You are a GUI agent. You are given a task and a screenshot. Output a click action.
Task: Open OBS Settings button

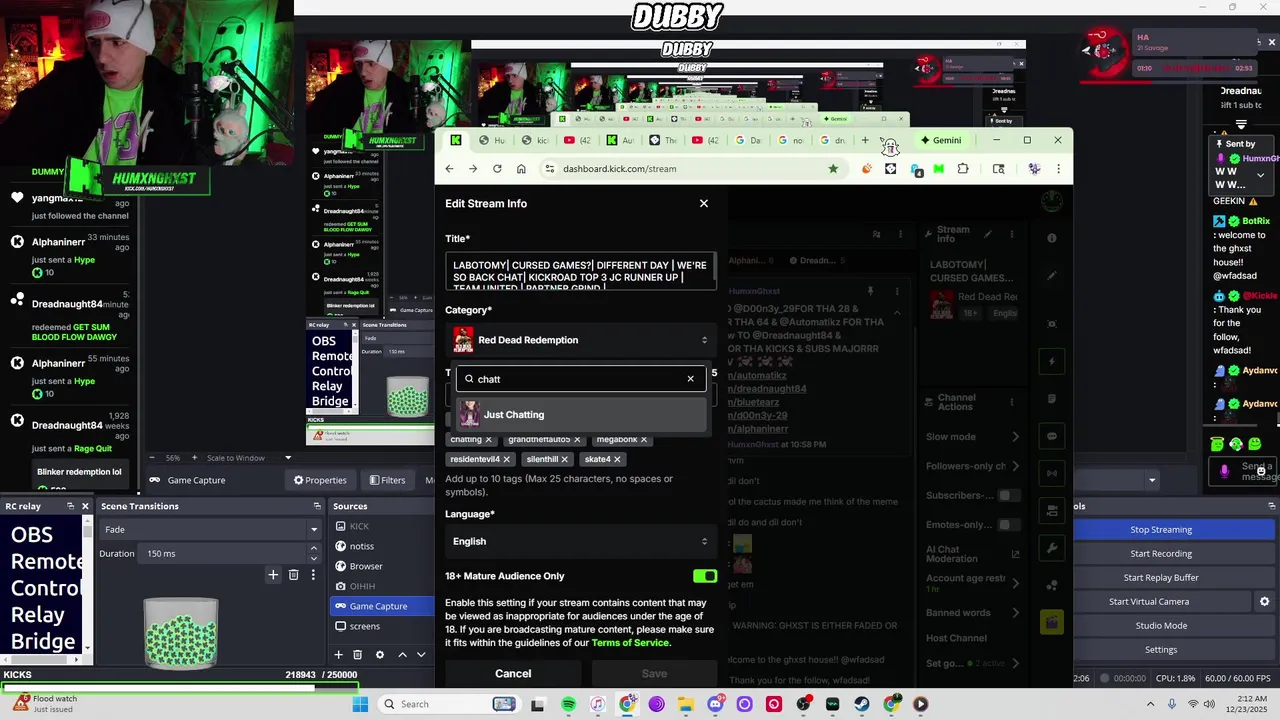coord(1161,650)
